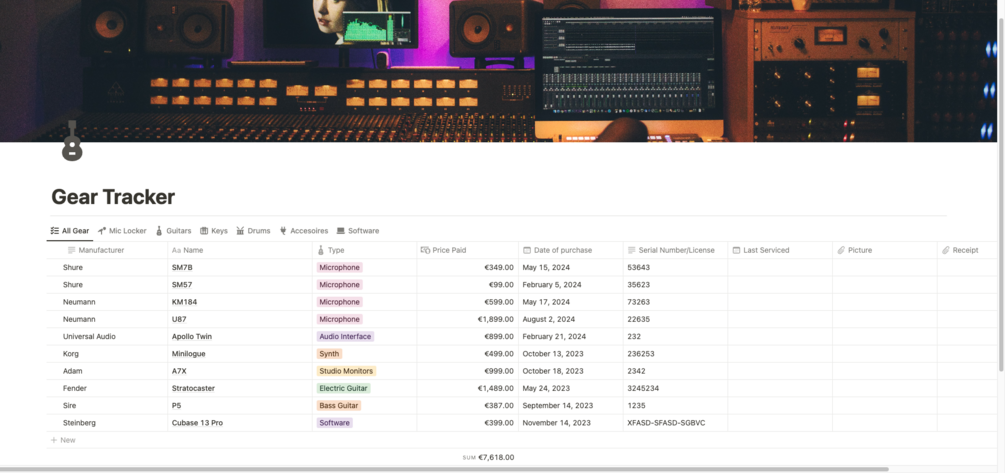Open Price Paid column header menu
The image size is (1005, 473).
coord(468,250)
